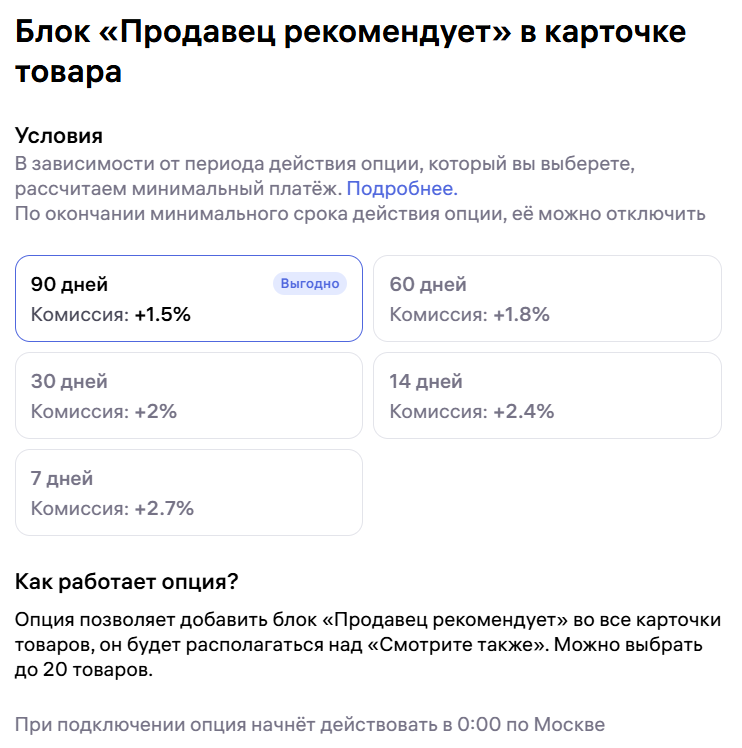
Task: Click the Условия section heading
Action: click(x=59, y=136)
